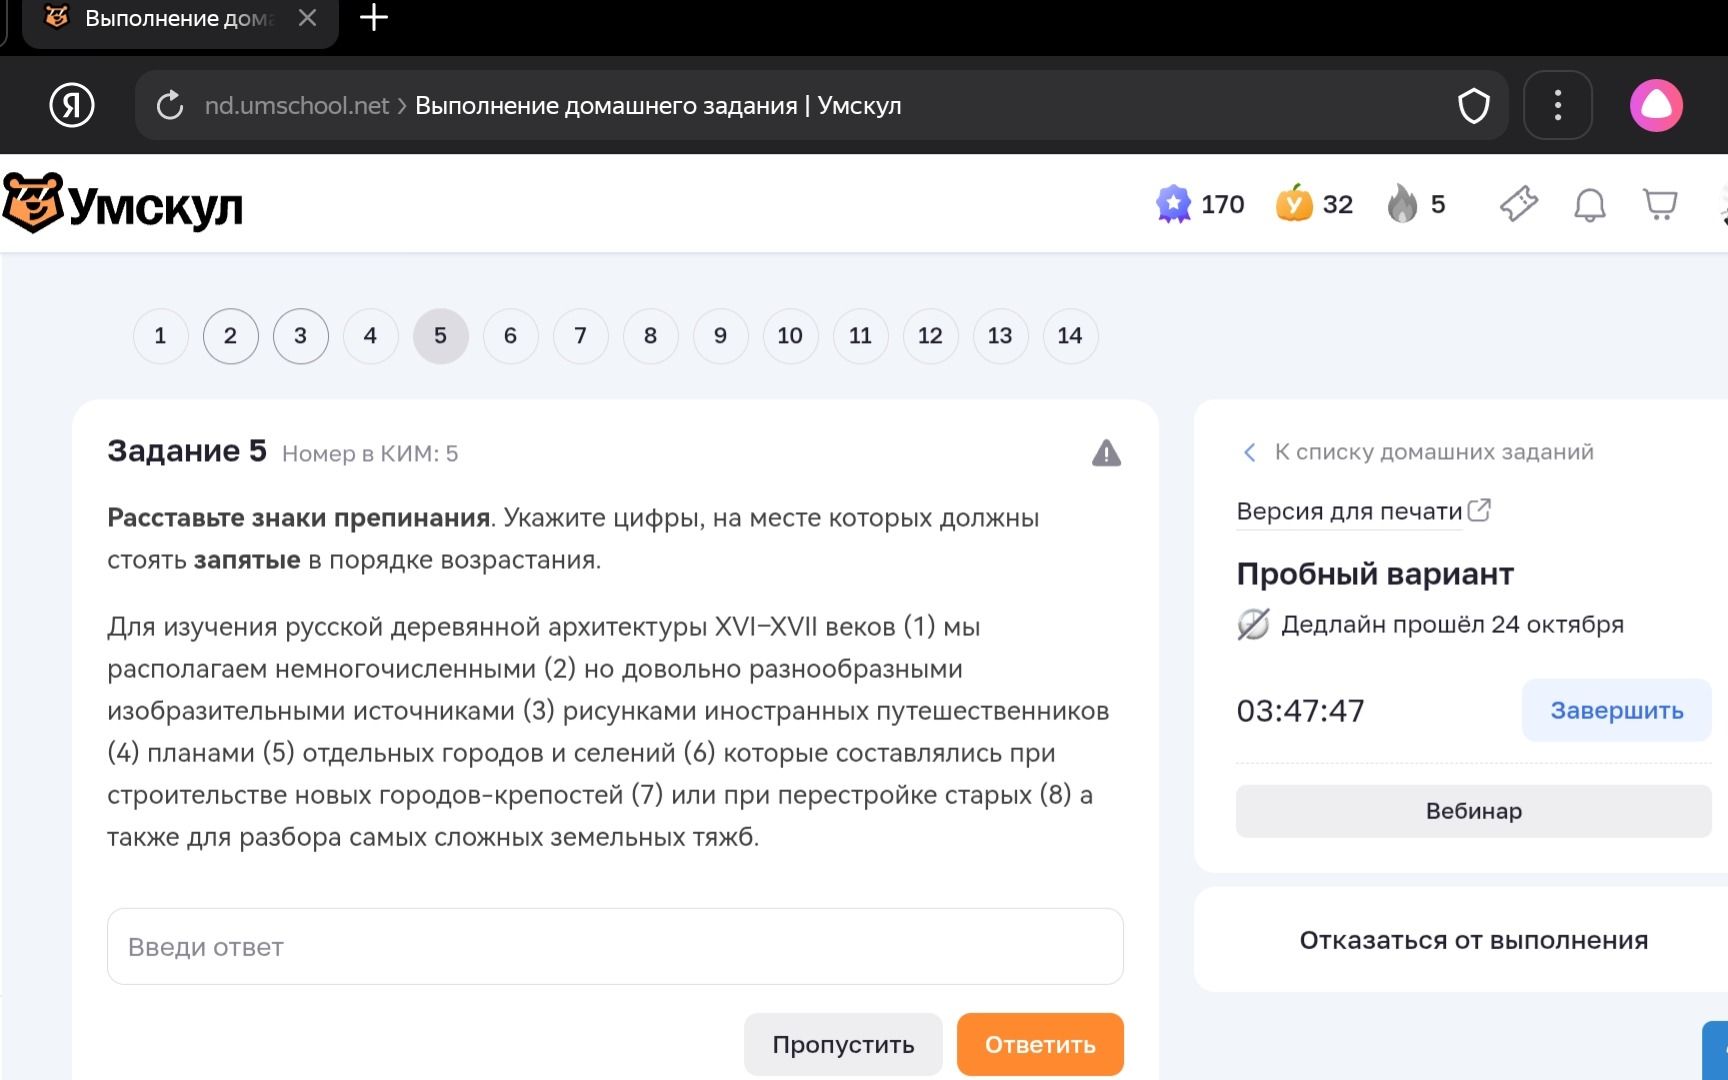Click the Задание 5 heading
Image resolution: width=1728 pixels, height=1080 pixels.
(187, 451)
